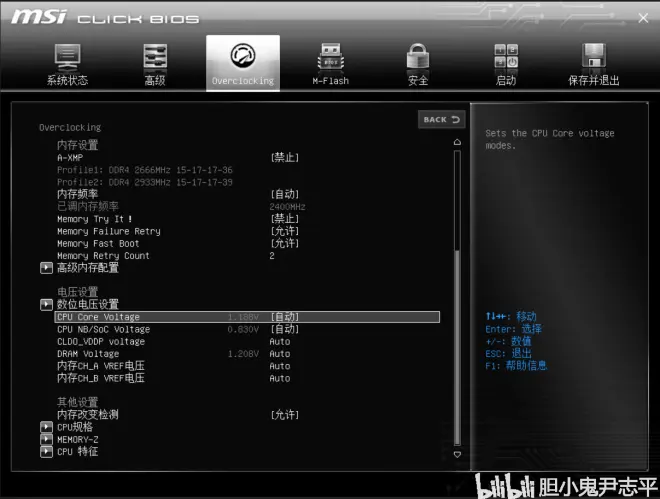This screenshot has width=660, height=499.
Task: Click the 1.188V CPU core reading
Action: point(243,317)
